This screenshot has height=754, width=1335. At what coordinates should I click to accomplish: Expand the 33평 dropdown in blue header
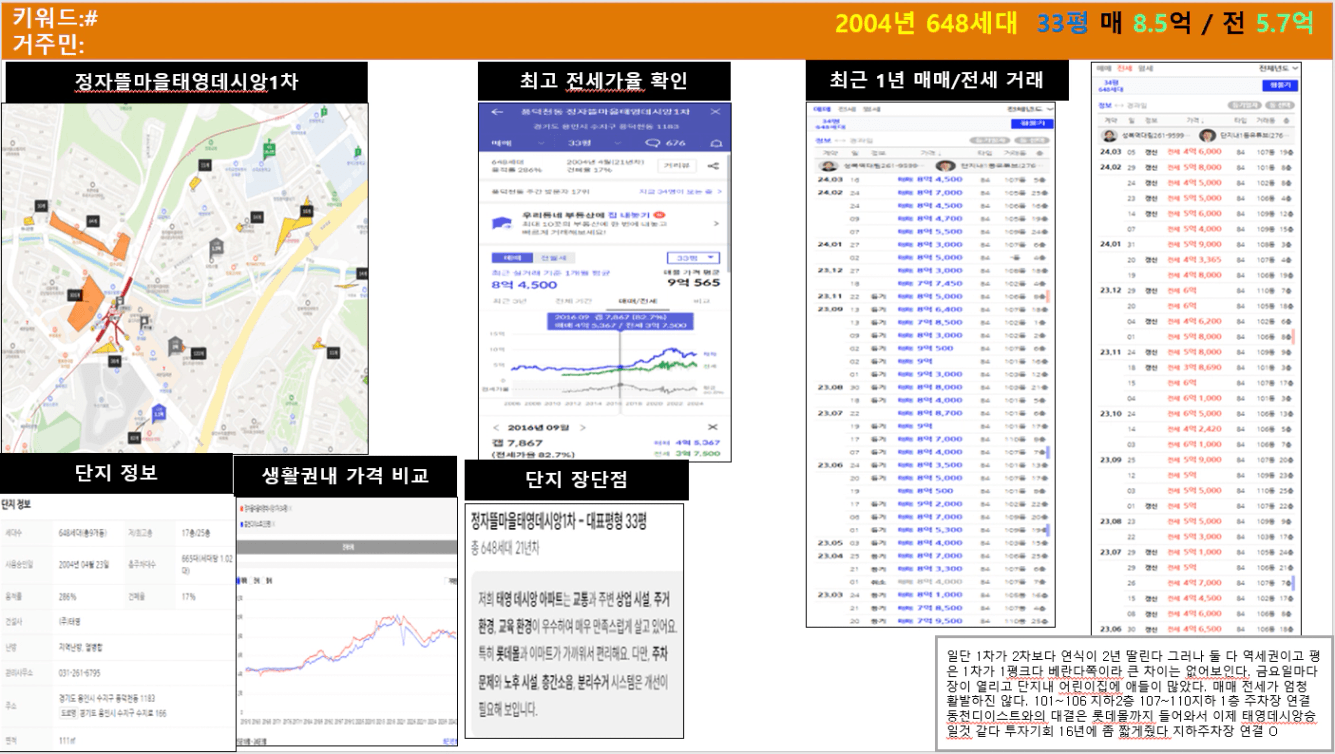coord(592,143)
